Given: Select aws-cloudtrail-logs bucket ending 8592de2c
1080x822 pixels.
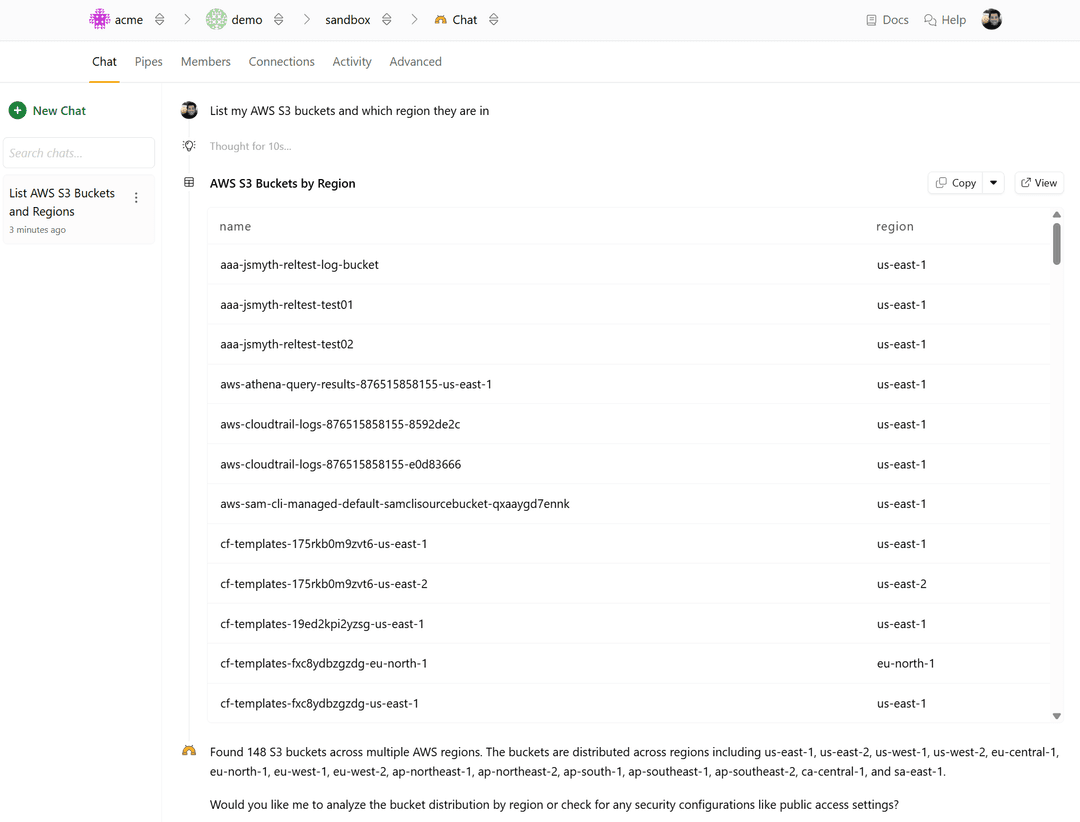Looking at the screenshot, I should click(340, 424).
